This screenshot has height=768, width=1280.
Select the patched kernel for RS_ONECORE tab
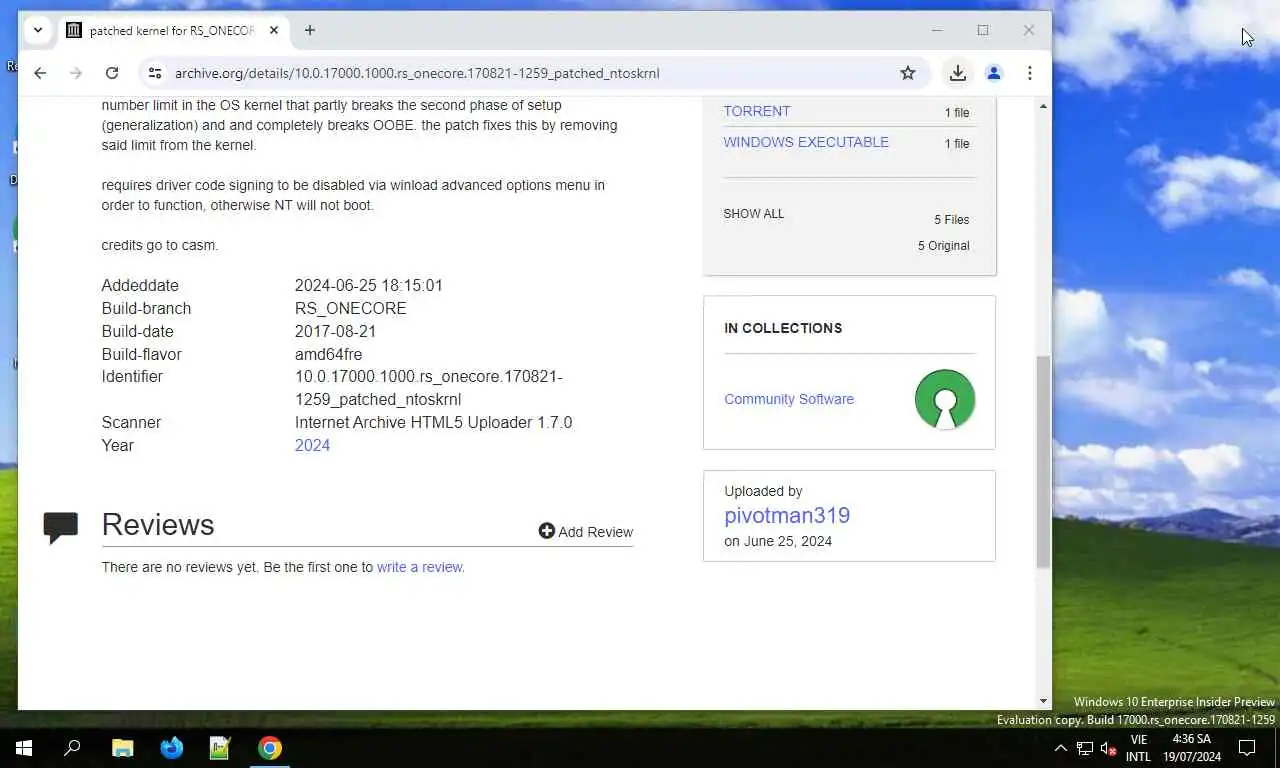pyautogui.click(x=172, y=30)
